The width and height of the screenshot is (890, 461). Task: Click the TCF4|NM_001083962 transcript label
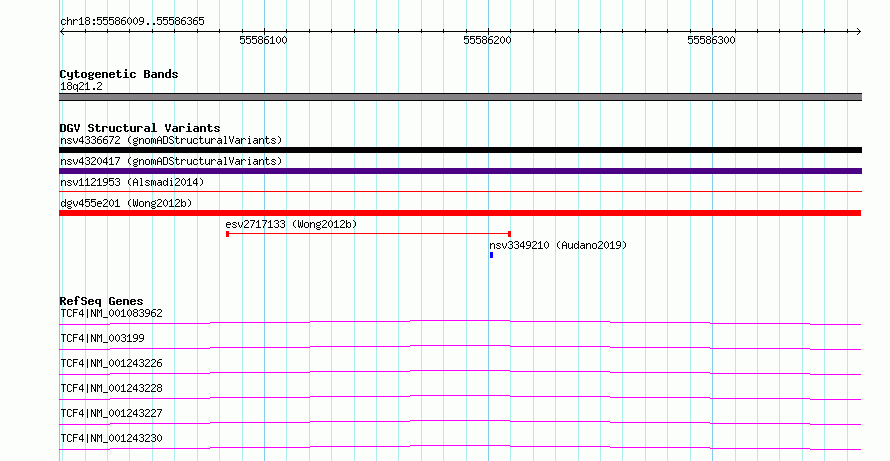coord(111,313)
